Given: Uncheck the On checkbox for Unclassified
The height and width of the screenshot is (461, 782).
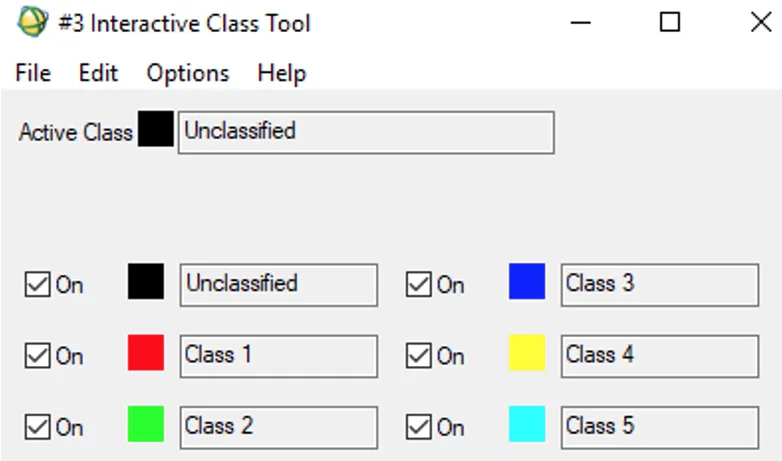Looking at the screenshot, I should [37, 285].
